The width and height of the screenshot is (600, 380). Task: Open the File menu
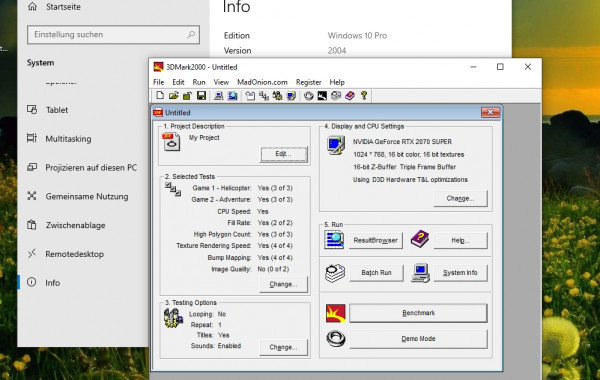coord(158,82)
